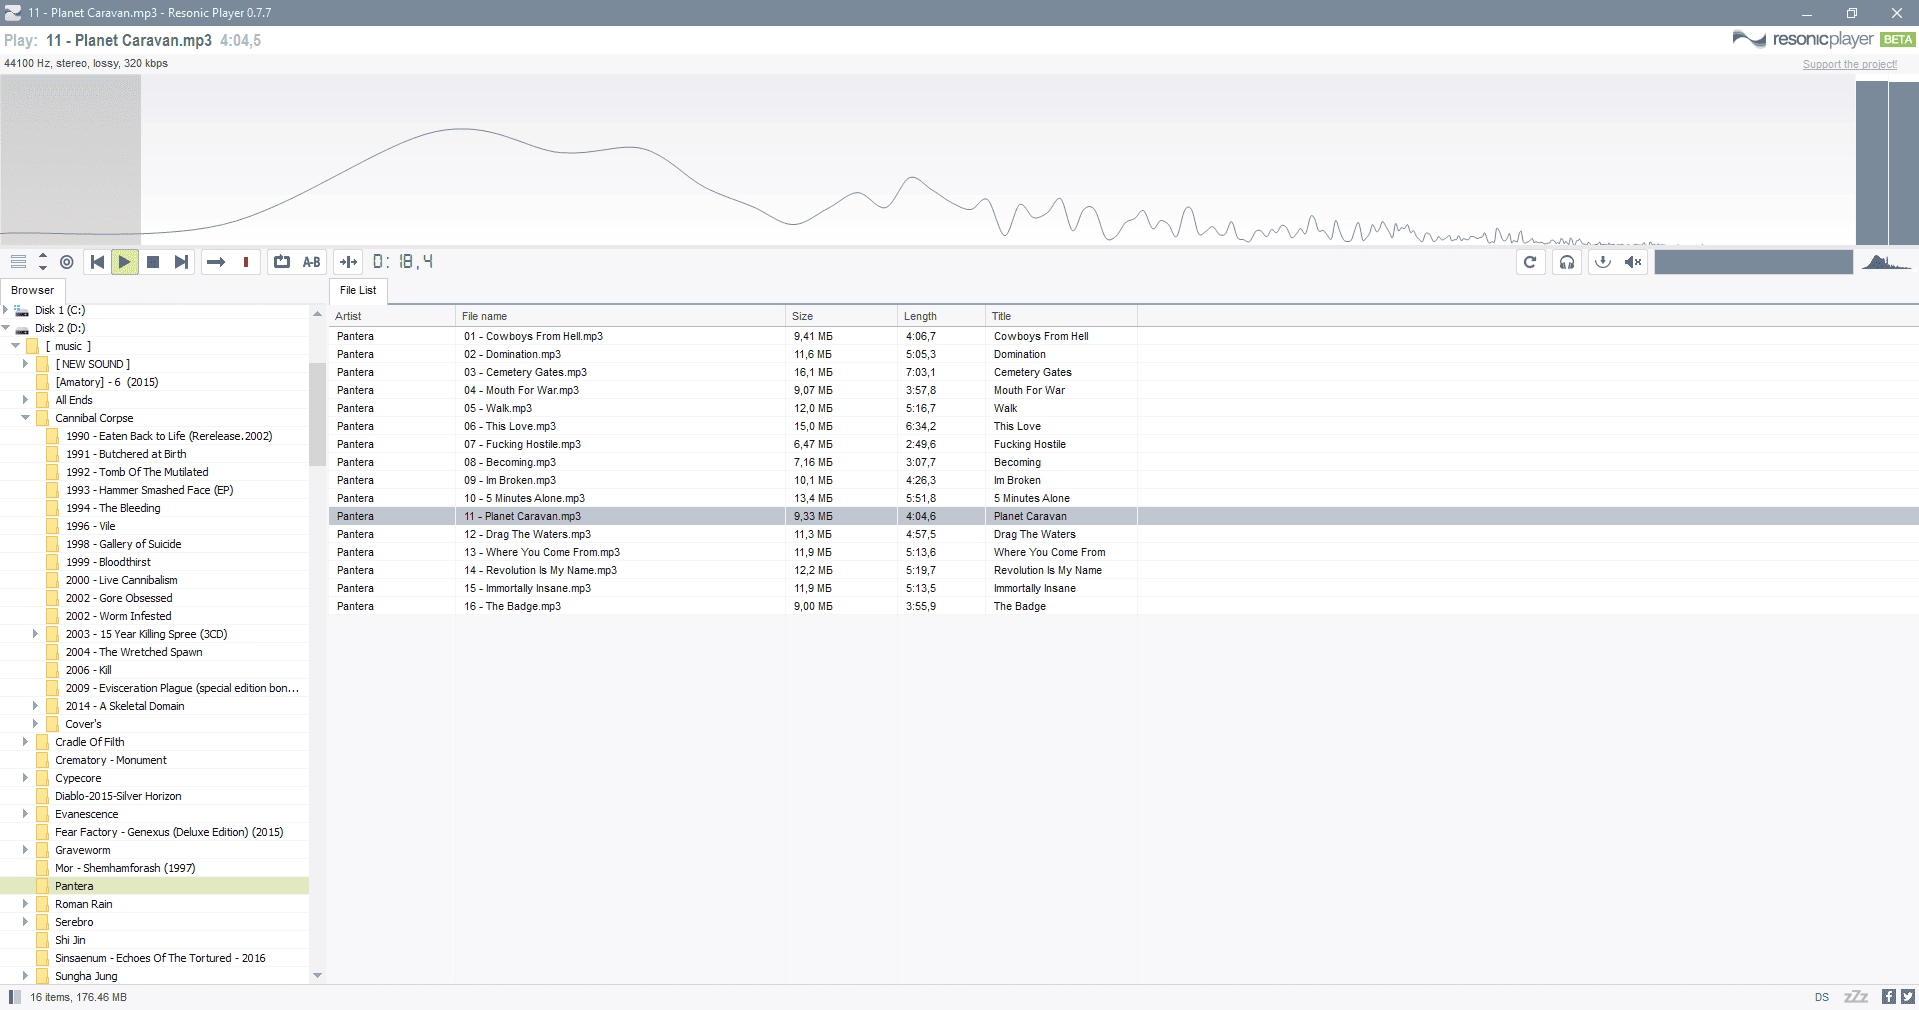Expand the [ NEW SOUND ] folder
Viewport: 1919px width, 1010px height.
click(x=26, y=364)
